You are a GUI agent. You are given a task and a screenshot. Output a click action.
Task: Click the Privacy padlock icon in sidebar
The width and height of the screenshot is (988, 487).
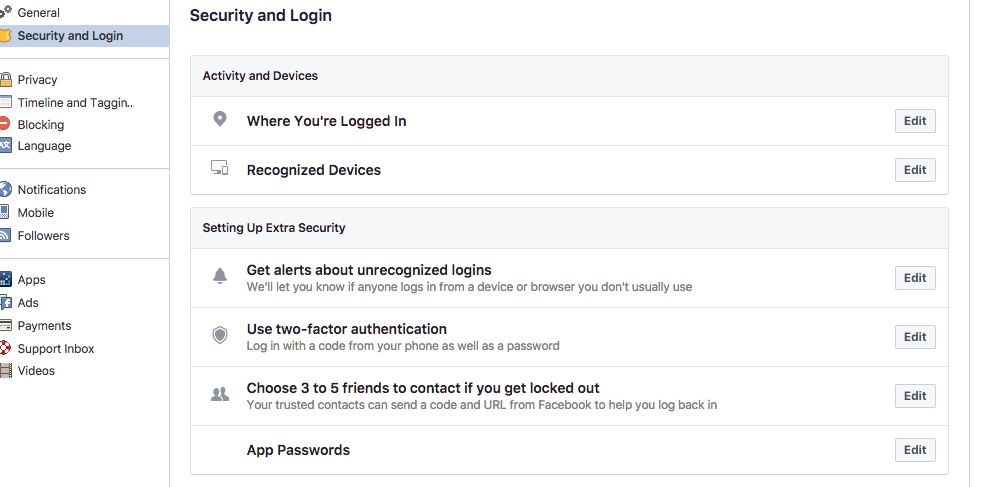point(6,79)
